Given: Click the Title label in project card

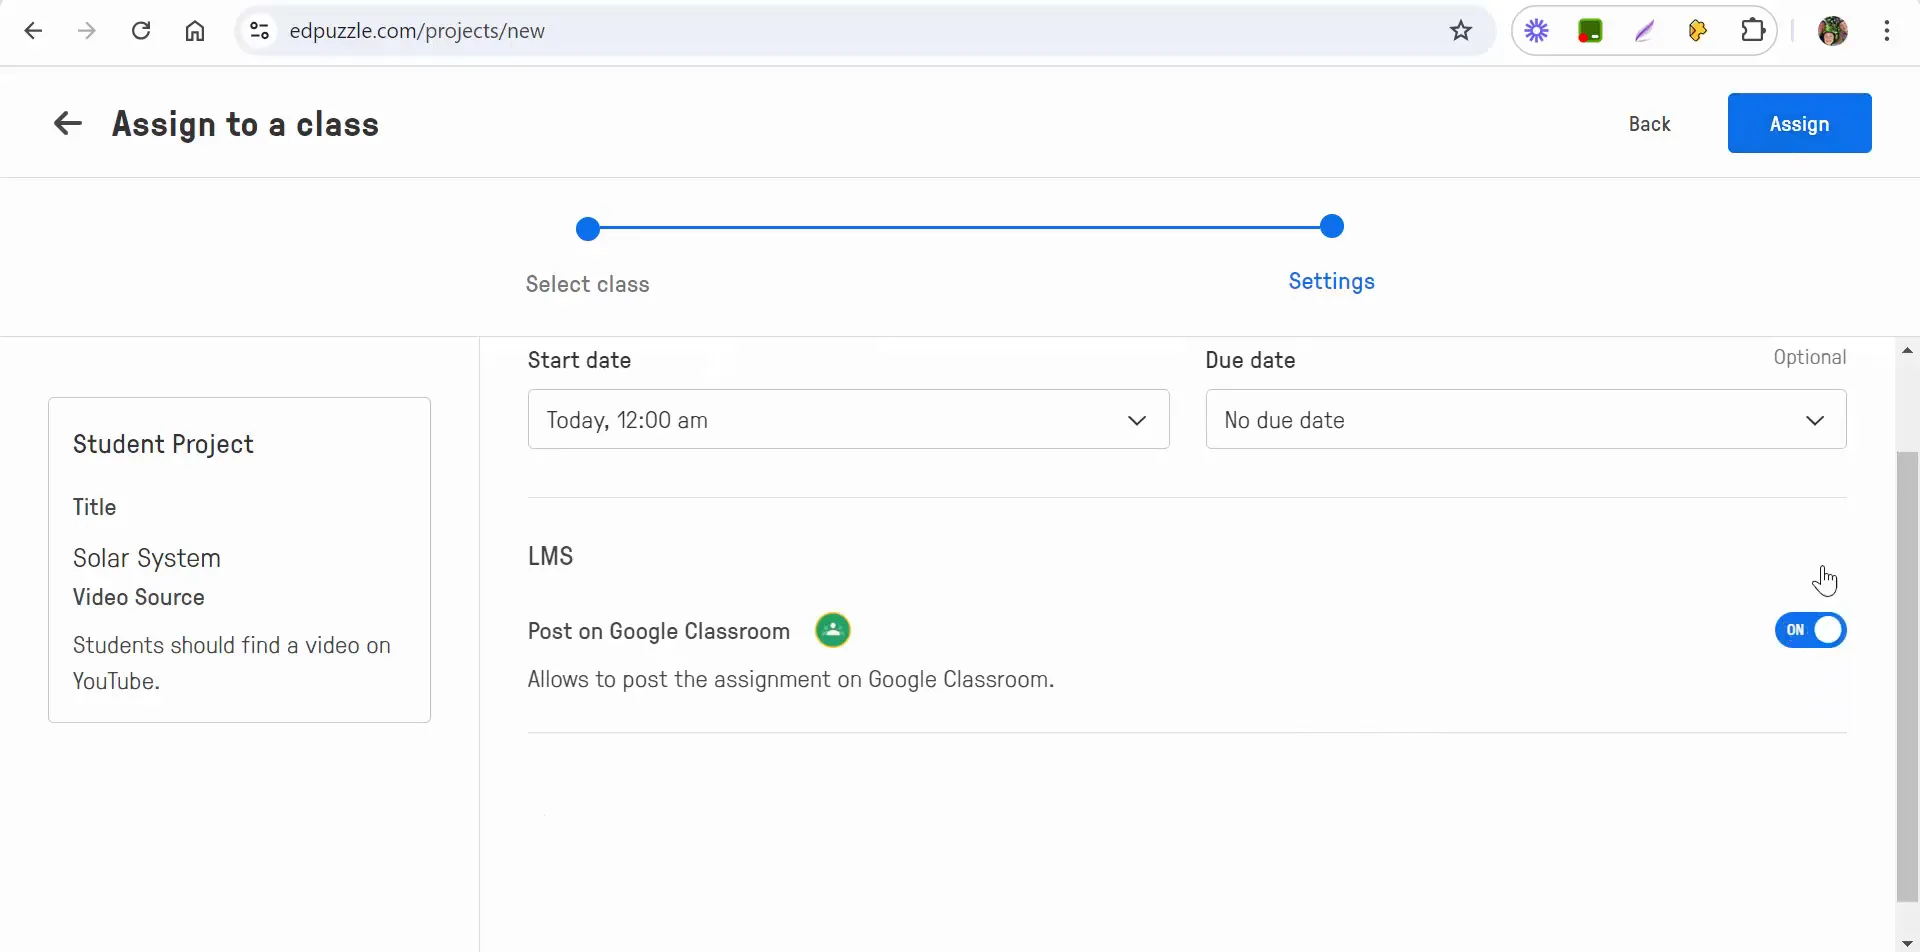Looking at the screenshot, I should (x=94, y=507).
